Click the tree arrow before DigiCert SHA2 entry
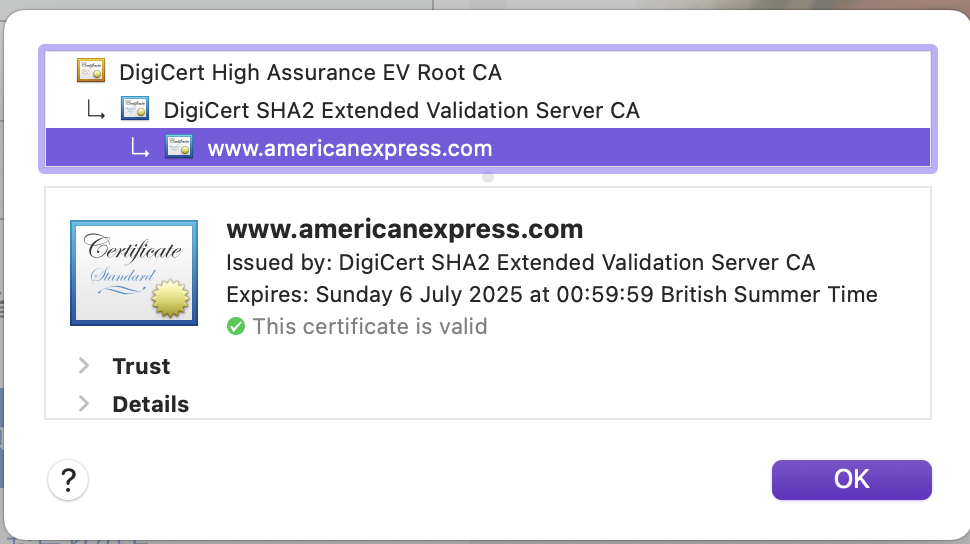Image resolution: width=970 pixels, height=544 pixels. [96, 110]
